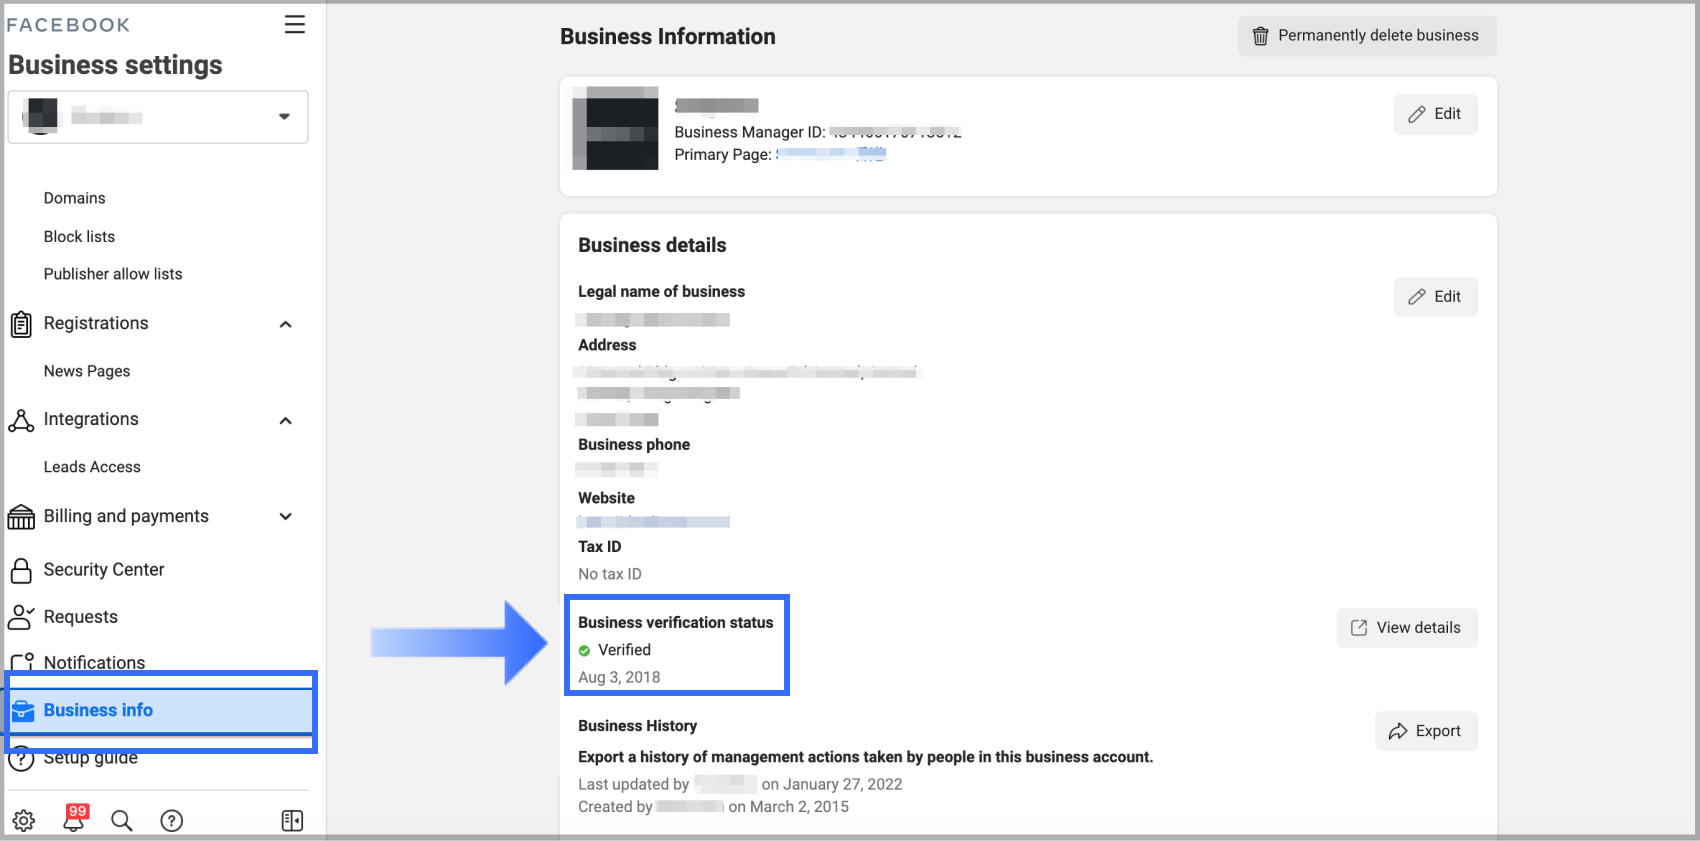Click the Registrations clipboard icon
Viewport: 1700px width, 841px height.
tap(21, 324)
